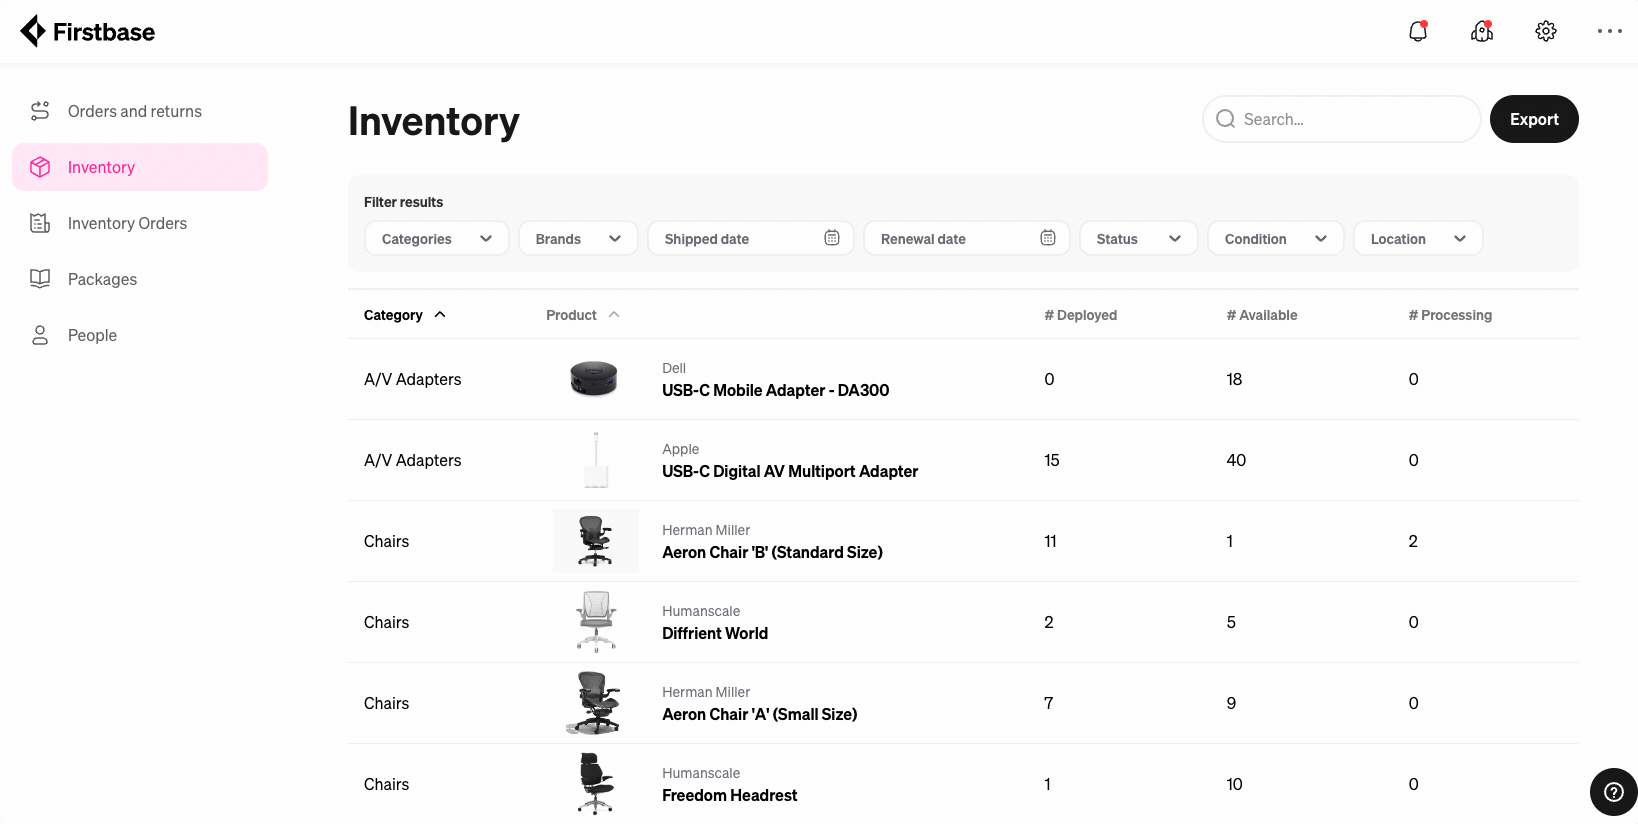The height and width of the screenshot is (824, 1638).
Task: Open the settings gear
Action: coord(1546,32)
